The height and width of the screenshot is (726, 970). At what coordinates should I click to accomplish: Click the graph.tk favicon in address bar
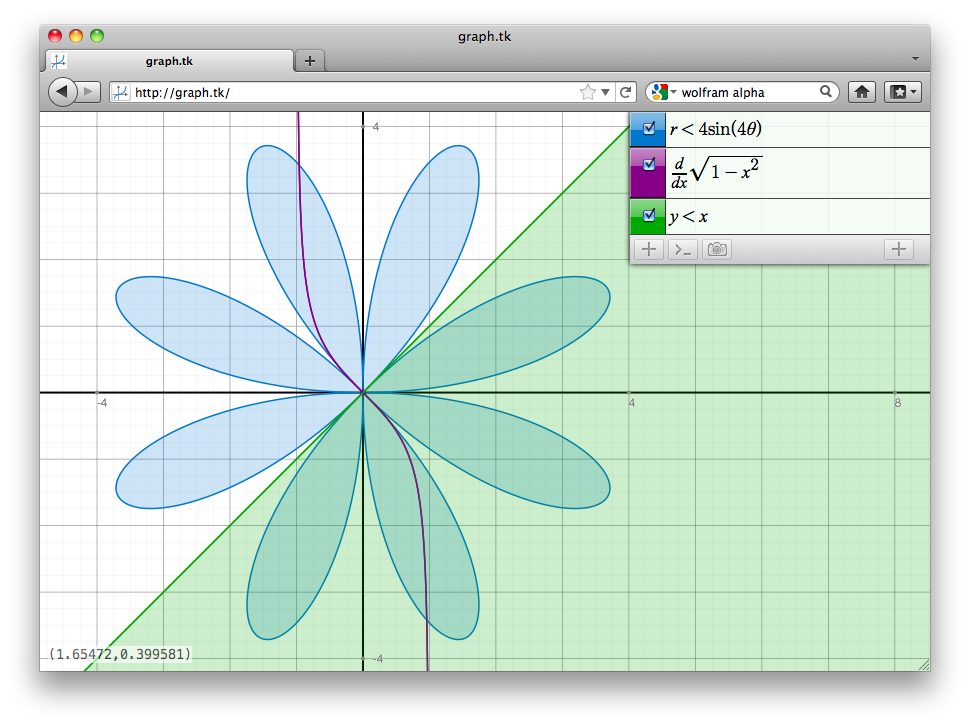pos(121,93)
